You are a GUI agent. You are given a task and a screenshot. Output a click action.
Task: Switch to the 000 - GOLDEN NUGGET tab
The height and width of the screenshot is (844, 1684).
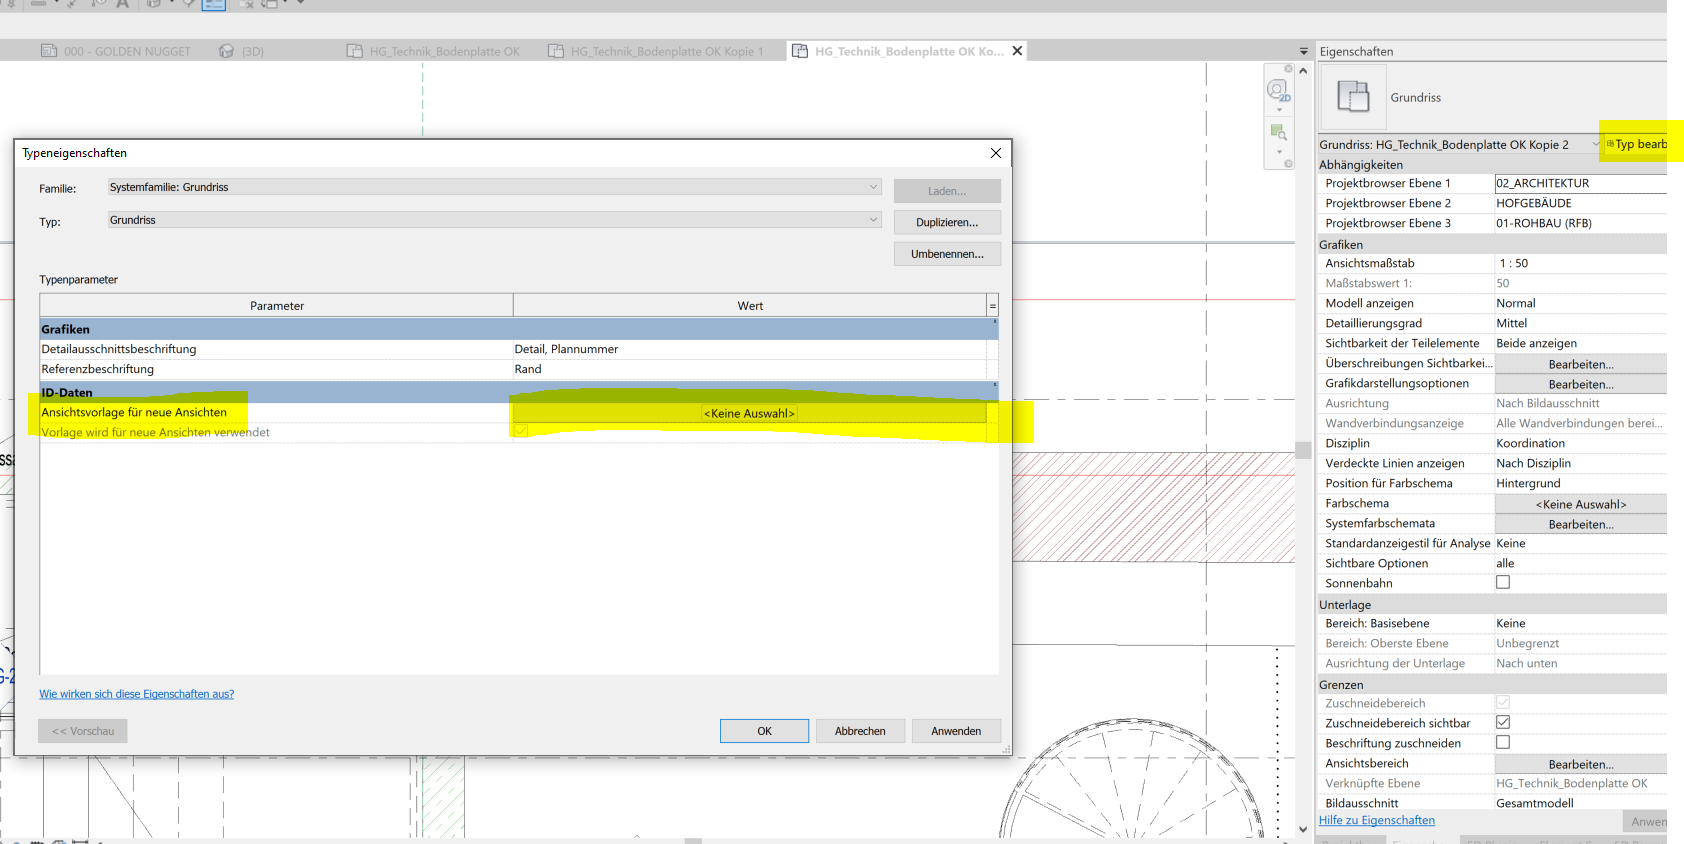point(115,51)
